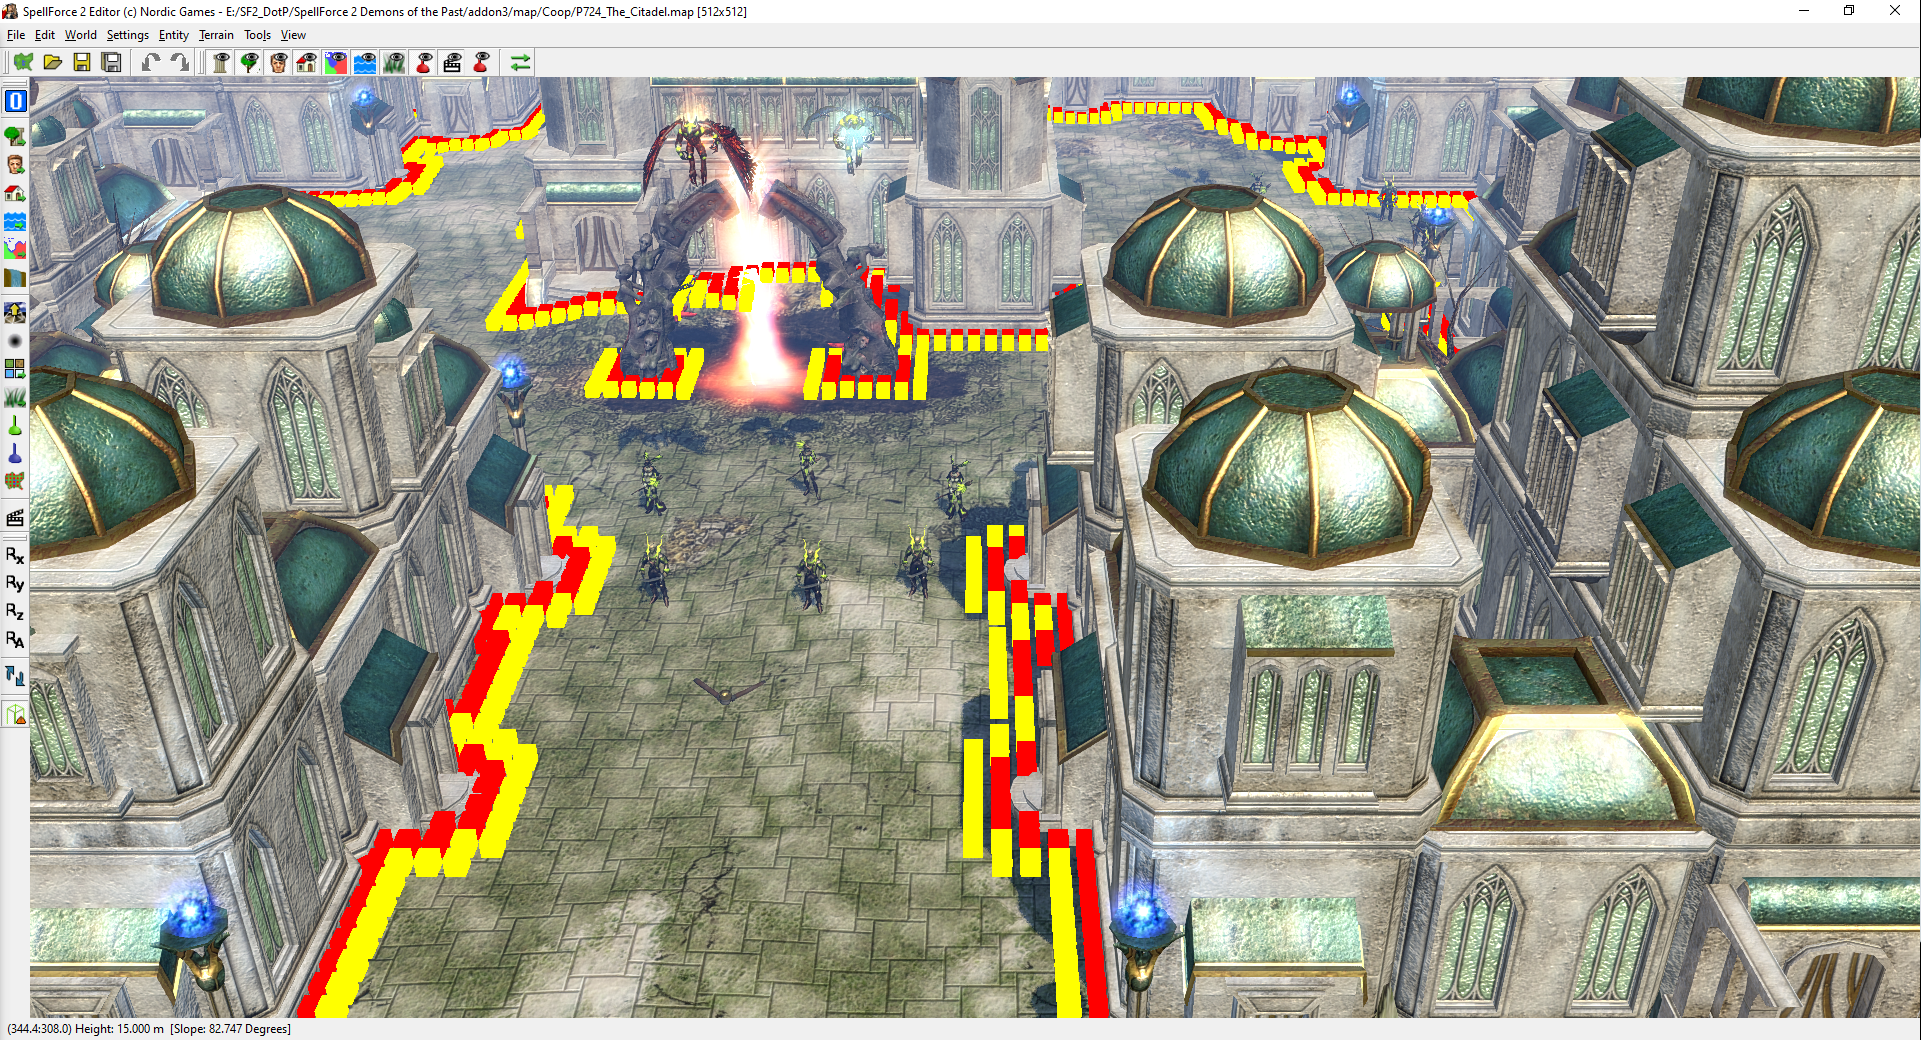Open the cutscene clapperboard tool in sidebar
The height and width of the screenshot is (1040, 1921).
coord(15,518)
